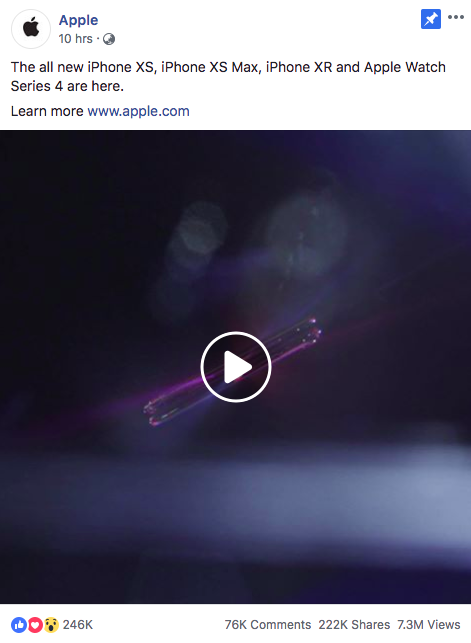
Task: Open the three-dot post options menu
Action: pos(456,17)
